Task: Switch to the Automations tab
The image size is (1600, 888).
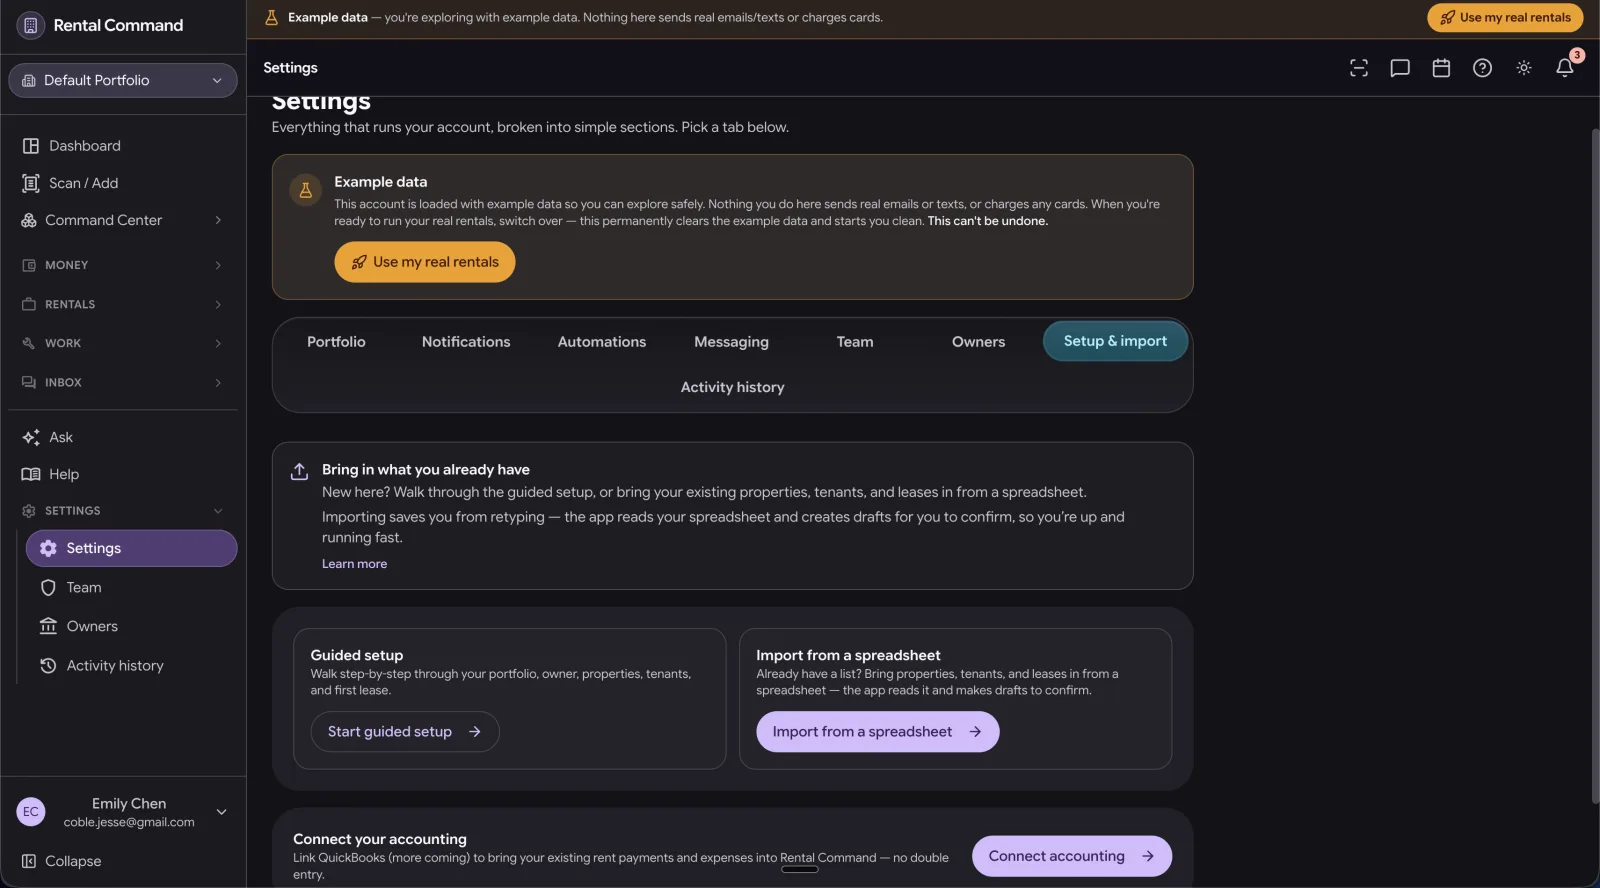Action: pos(602,342)
